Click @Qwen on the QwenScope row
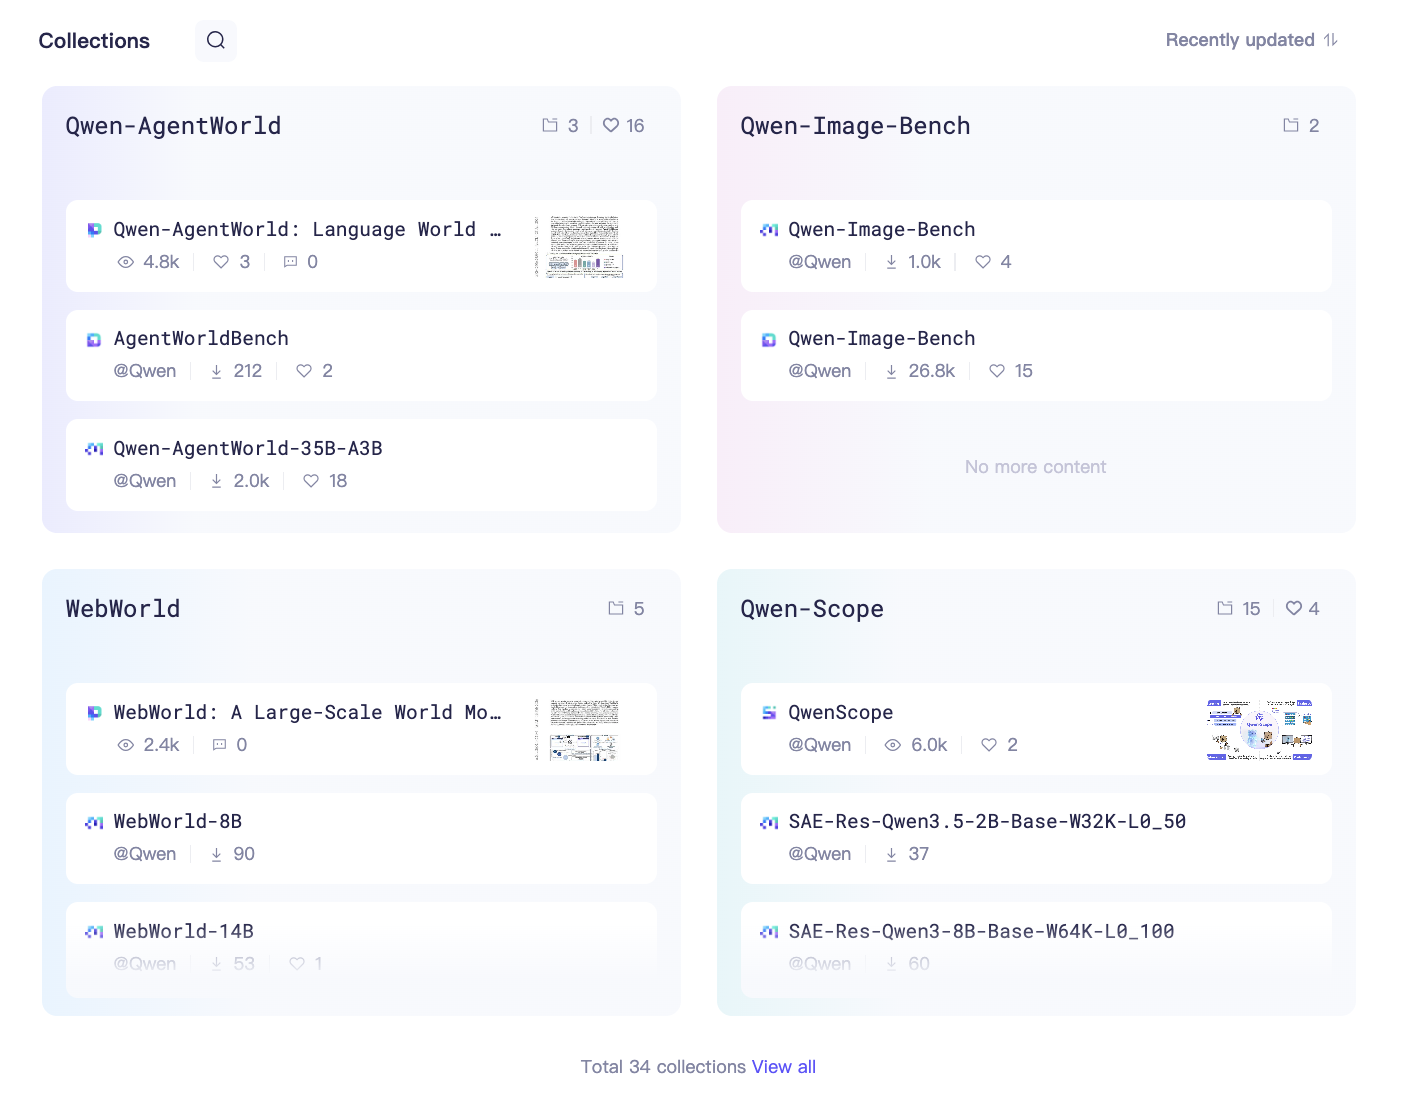The image size is (1420, 1094). tap(820, 745)
